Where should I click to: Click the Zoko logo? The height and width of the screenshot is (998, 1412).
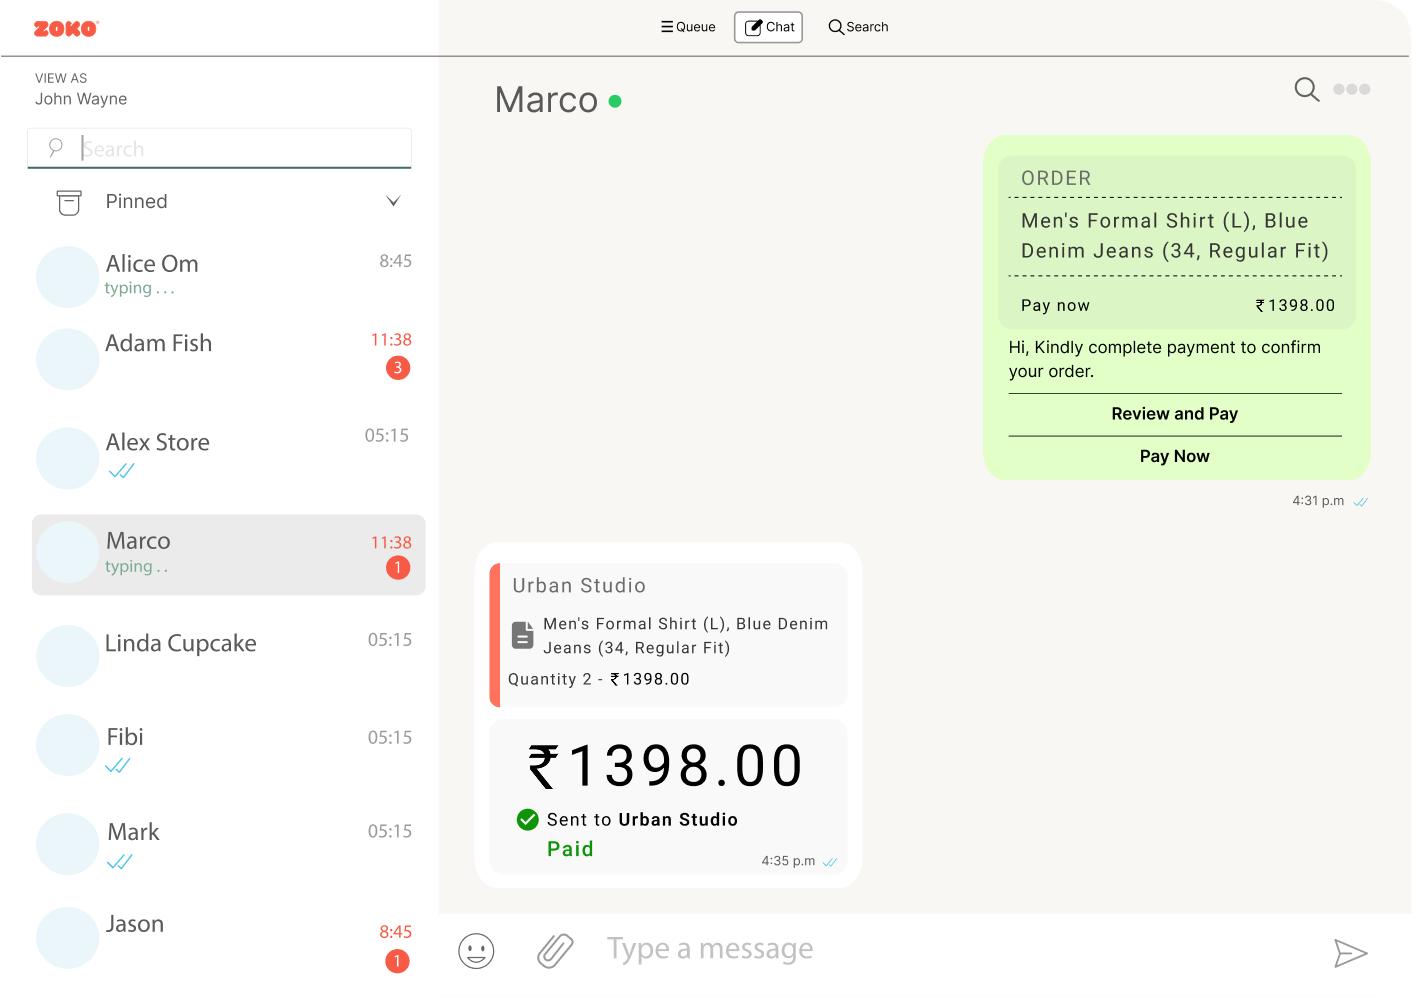click(x=66, y=29)
